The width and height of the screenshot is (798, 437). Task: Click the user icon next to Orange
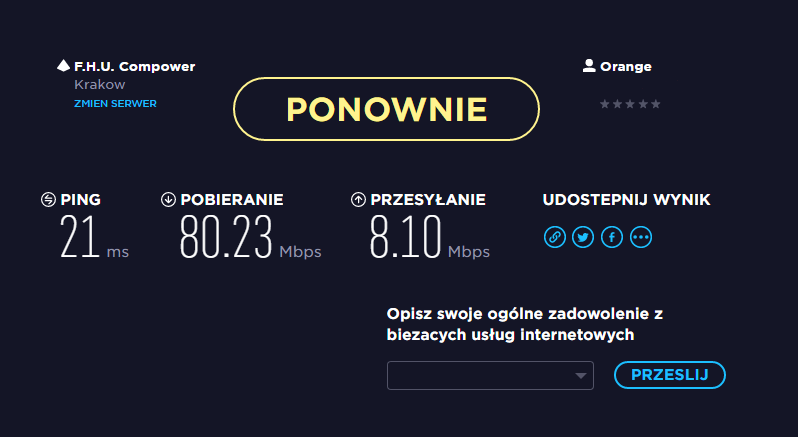point(589,66)
